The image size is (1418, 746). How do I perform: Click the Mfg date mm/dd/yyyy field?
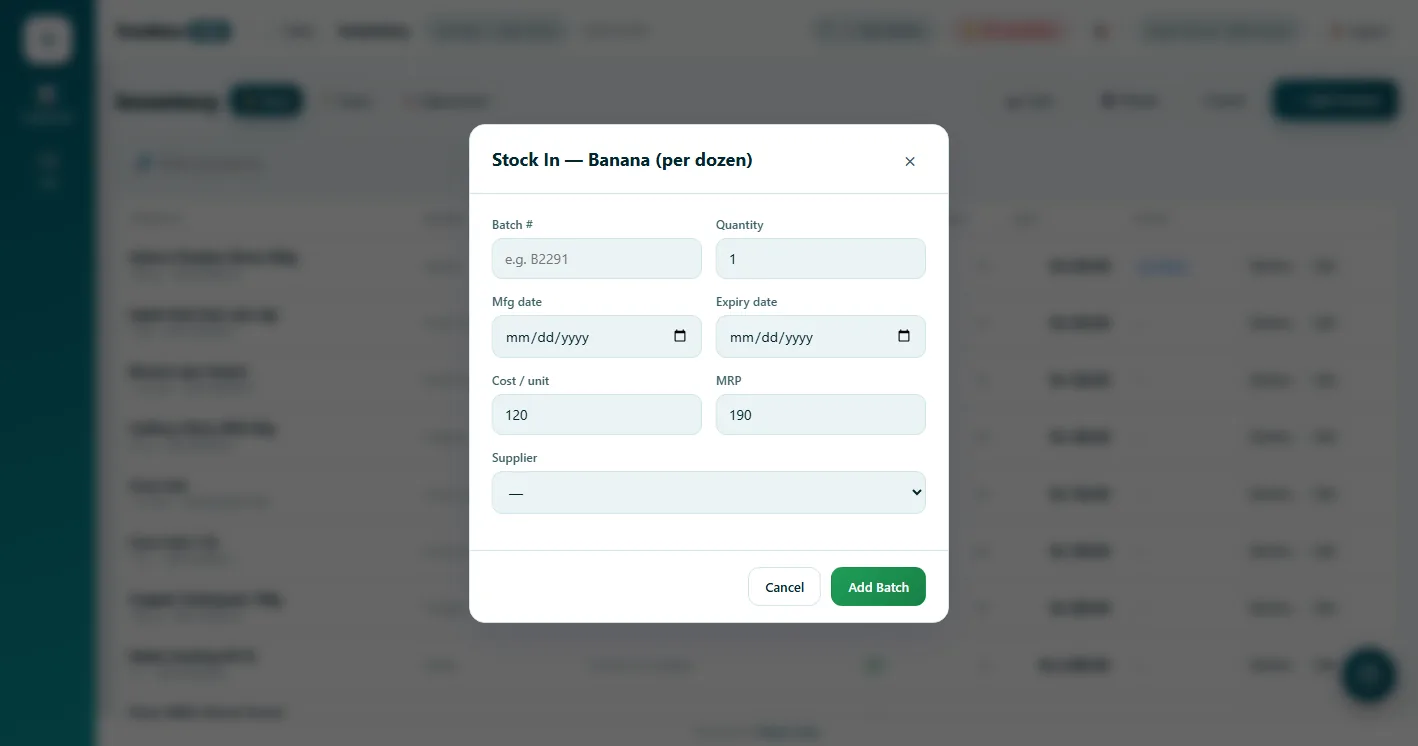click(597, 336)
